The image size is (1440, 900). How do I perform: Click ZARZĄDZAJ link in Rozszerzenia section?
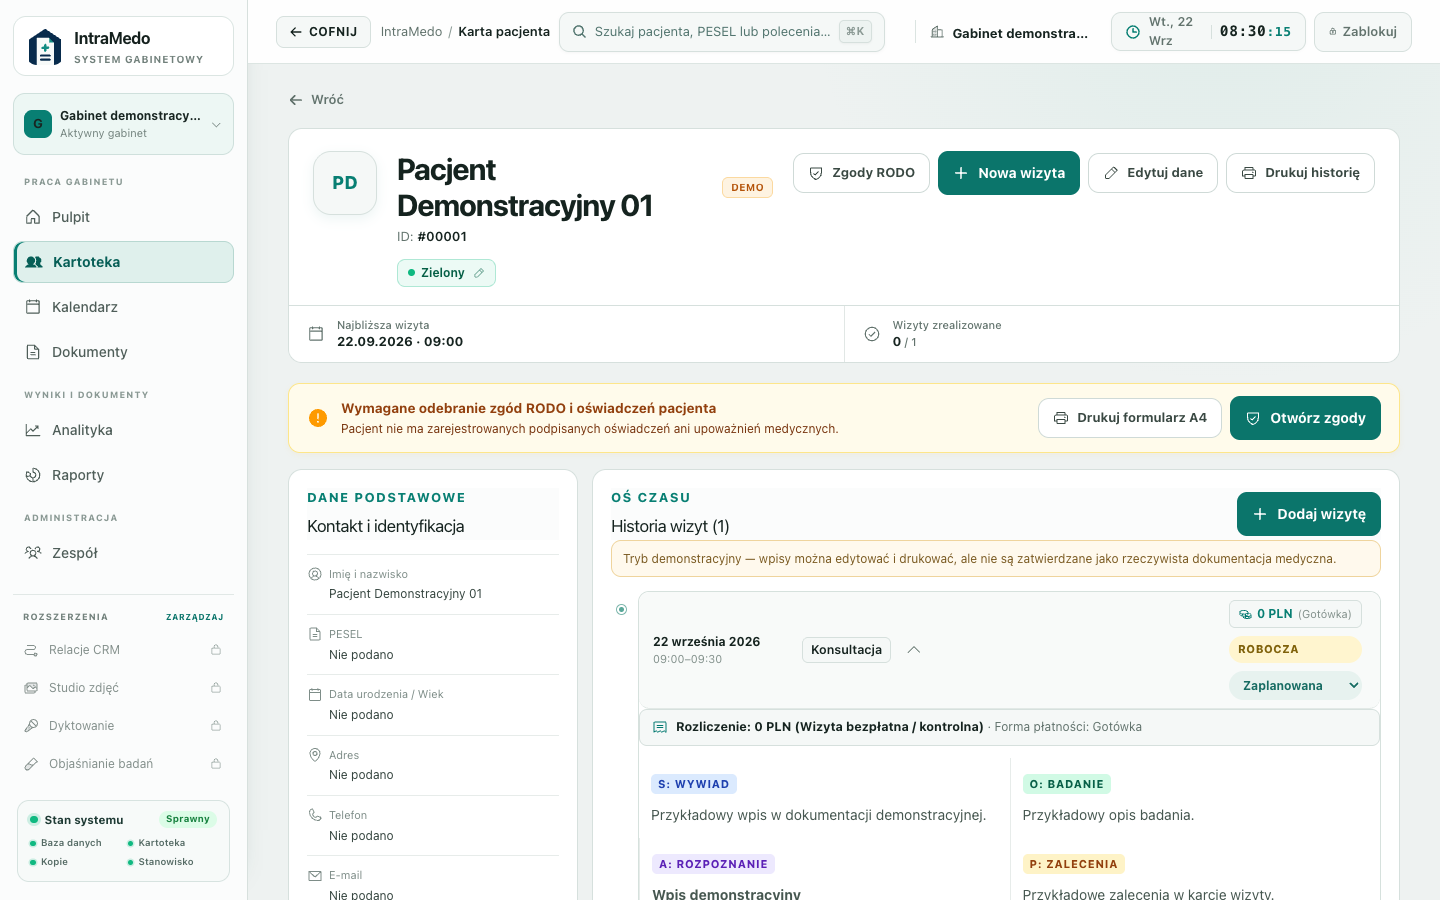pos(195,617)
